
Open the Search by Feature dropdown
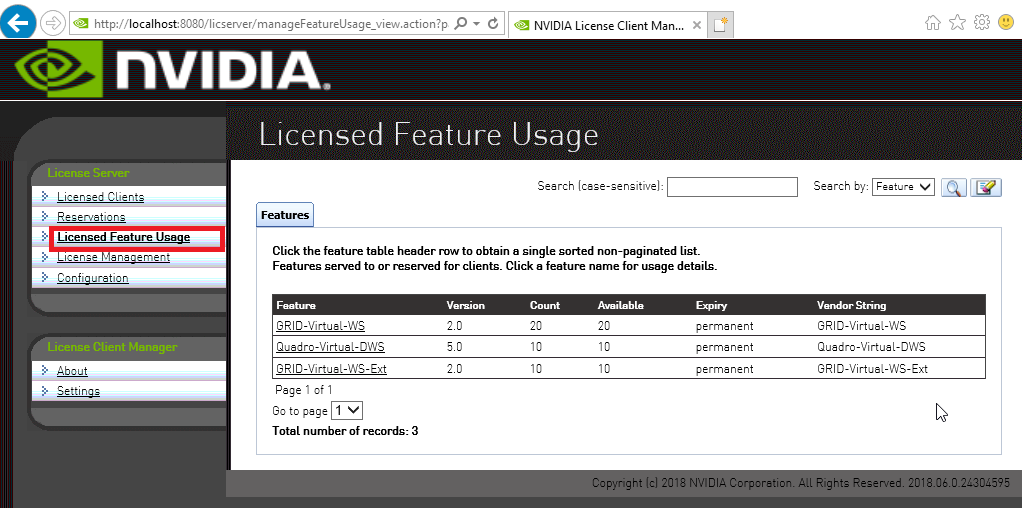coord(902,187)
